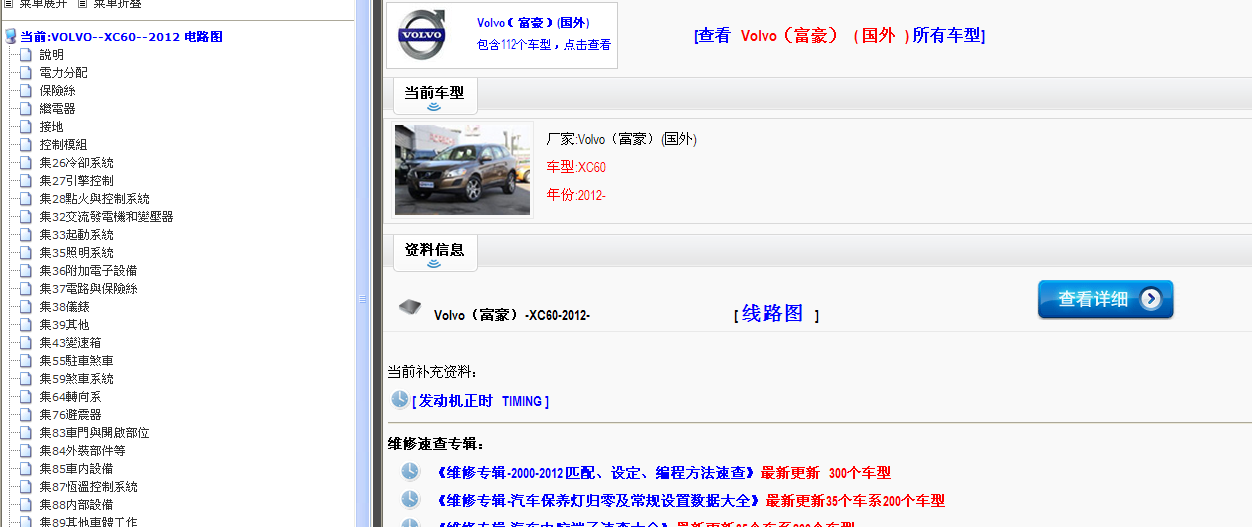This screenshot has width=1252, height=527.
Task: Open 集32交流發電機和變壓器 tree entry
Action: tap(106, 217)
